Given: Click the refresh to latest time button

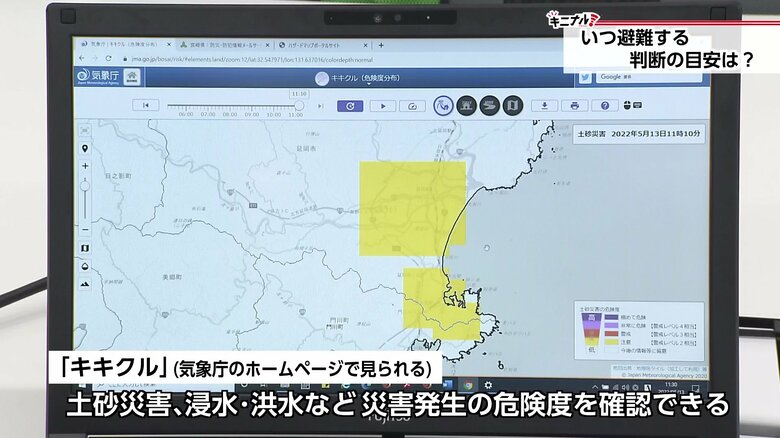Looking at the screenshot, I should click(x=350, y=106).
